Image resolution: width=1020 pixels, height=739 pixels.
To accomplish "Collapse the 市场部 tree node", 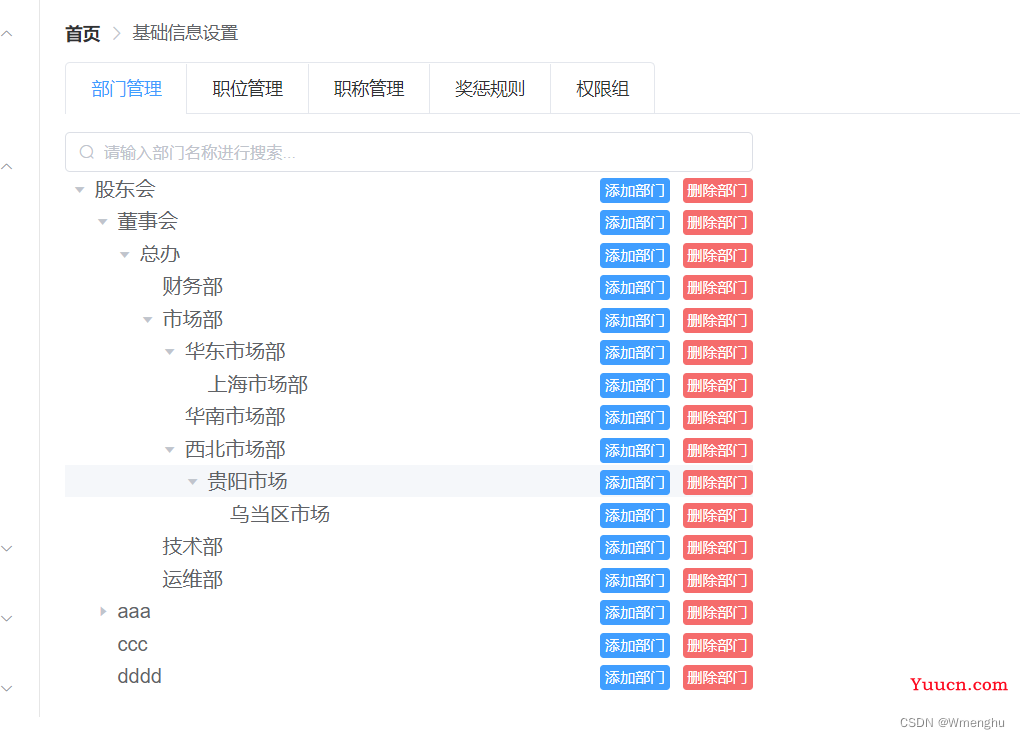I will (x=148, y=319).
